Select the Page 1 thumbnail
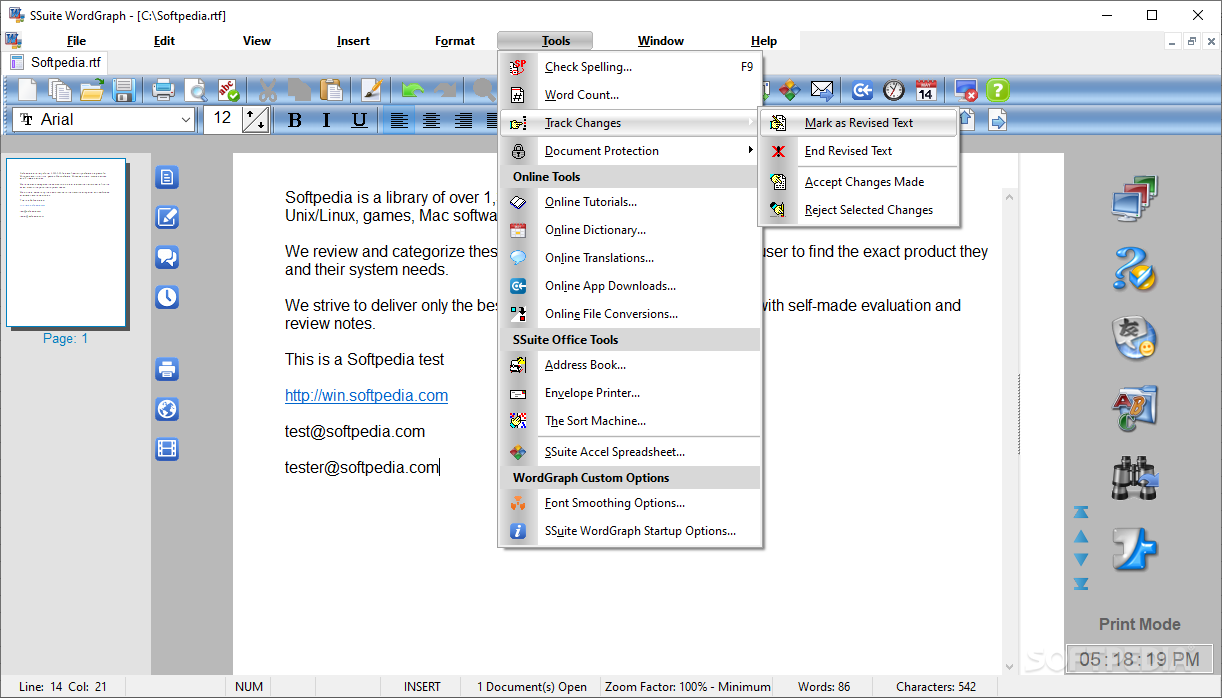This screenshot has height=698, width=1222. (x=66, y=243)
